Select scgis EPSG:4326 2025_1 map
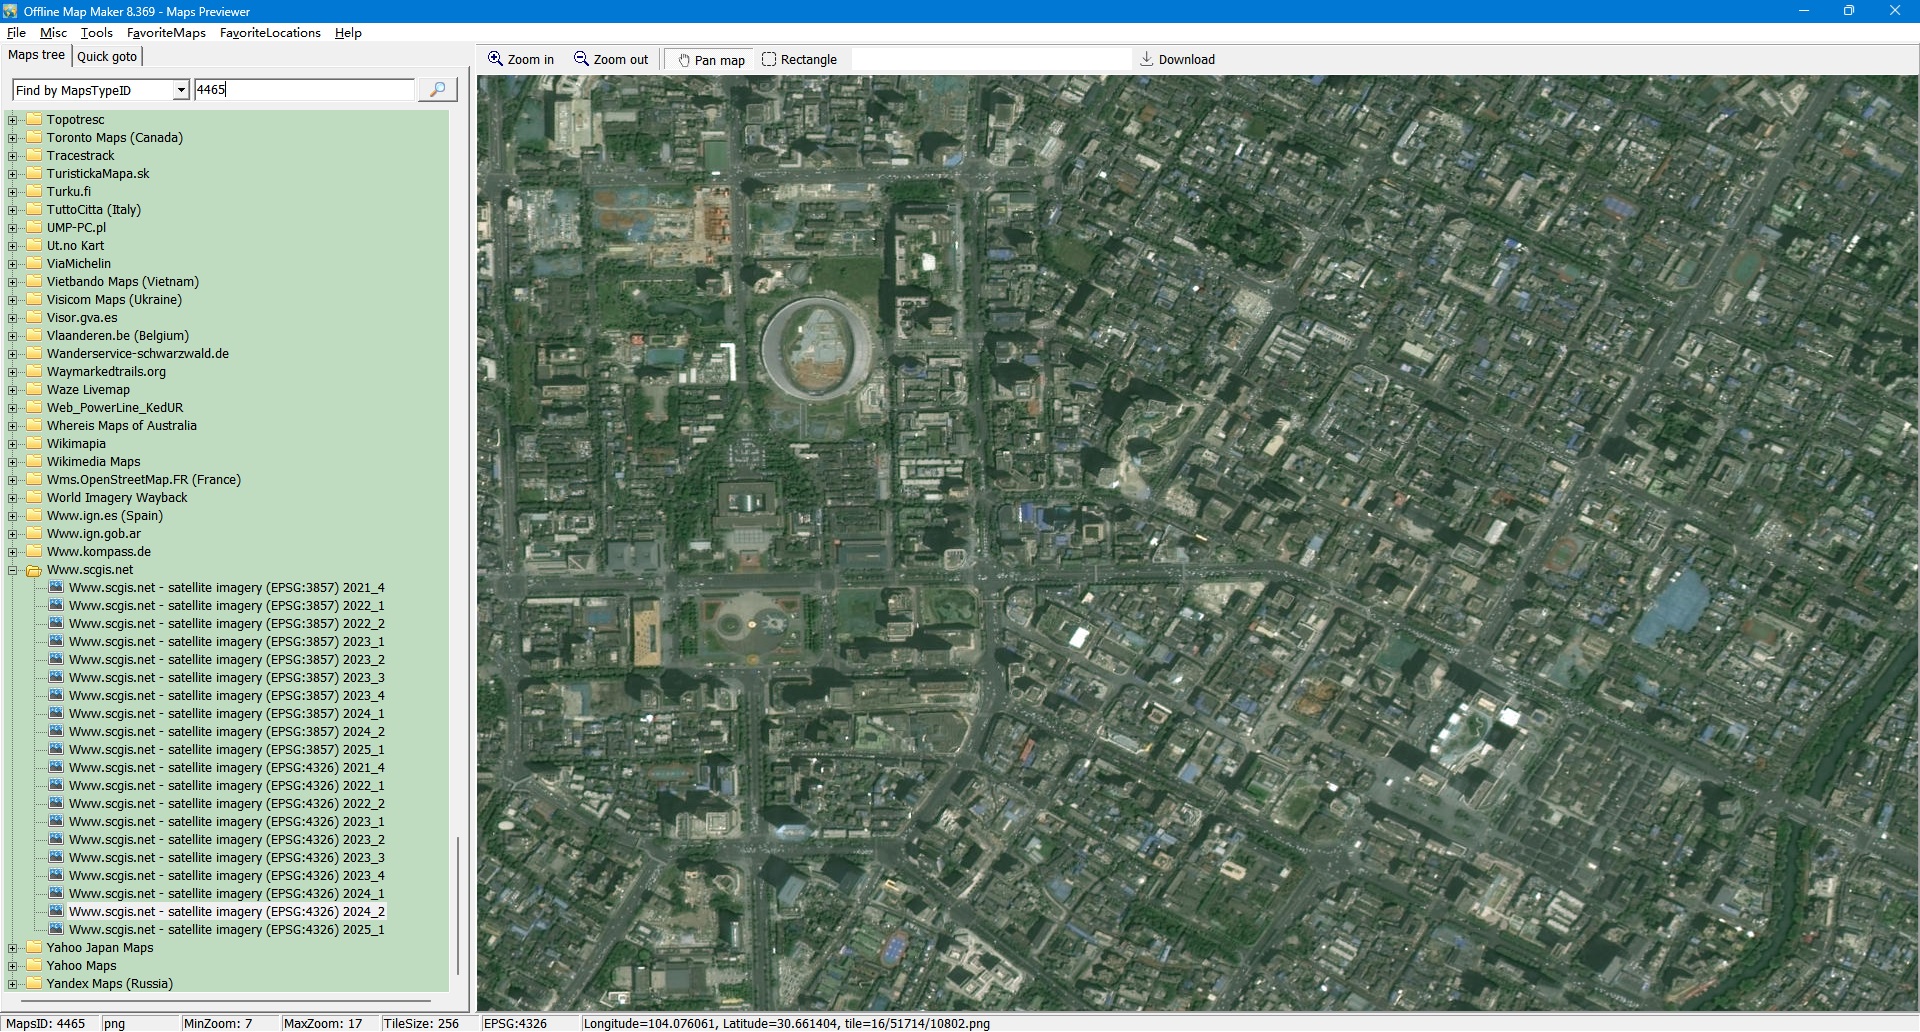 pyautogui.click(x=226, y=930)
